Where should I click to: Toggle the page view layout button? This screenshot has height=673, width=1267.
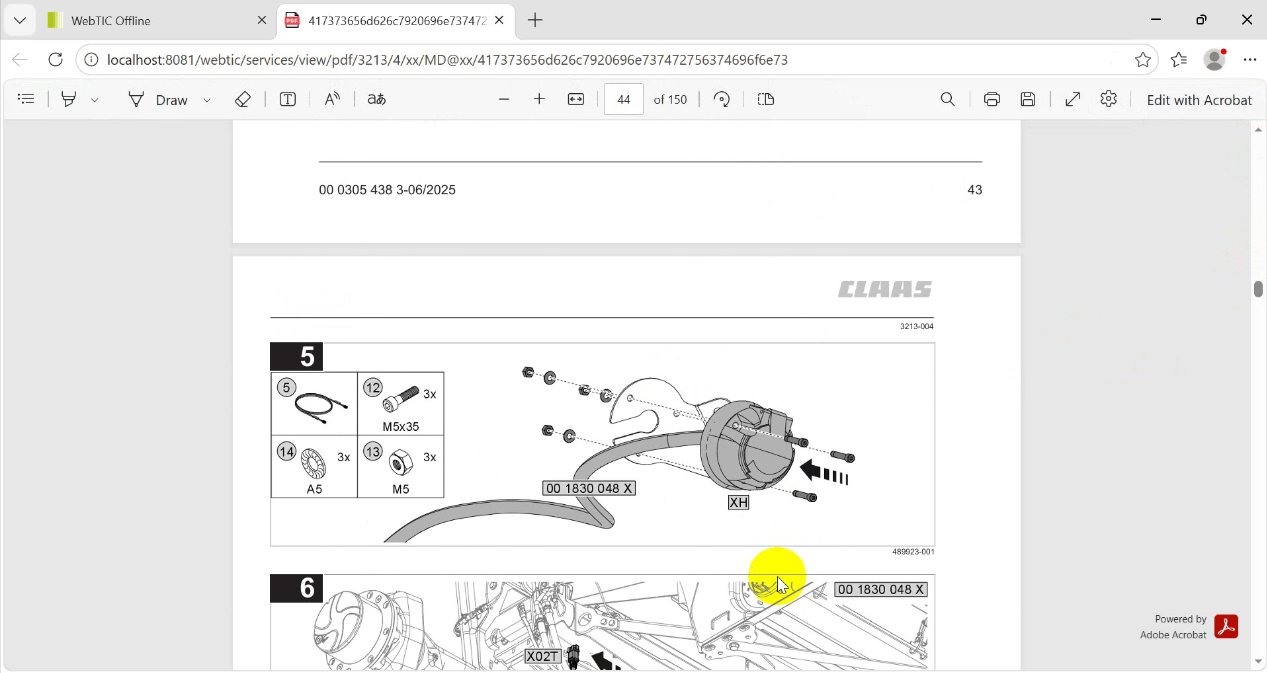click(766, 99)
